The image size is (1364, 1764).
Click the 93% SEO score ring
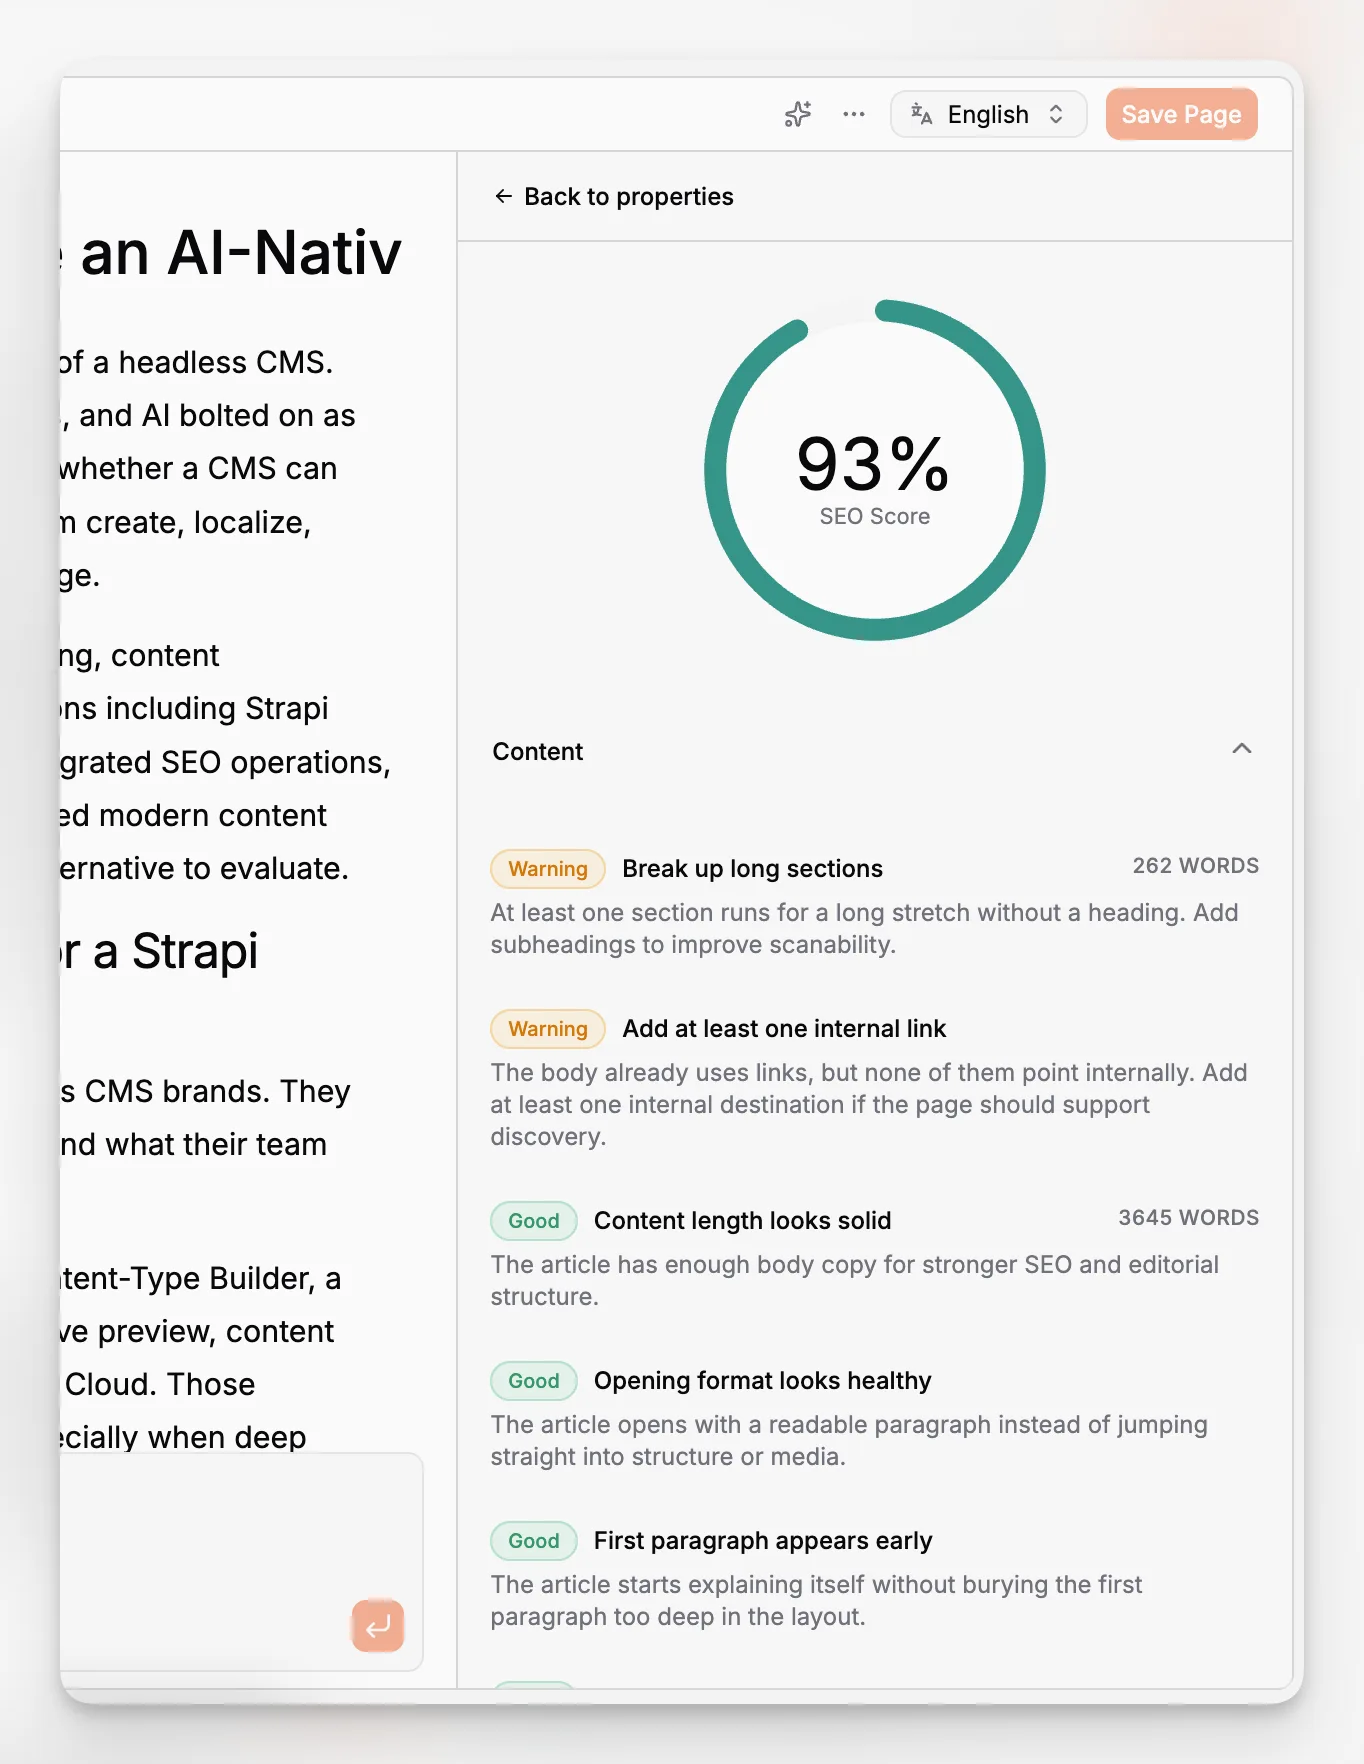pyautogui.click(x=874, y=469)
